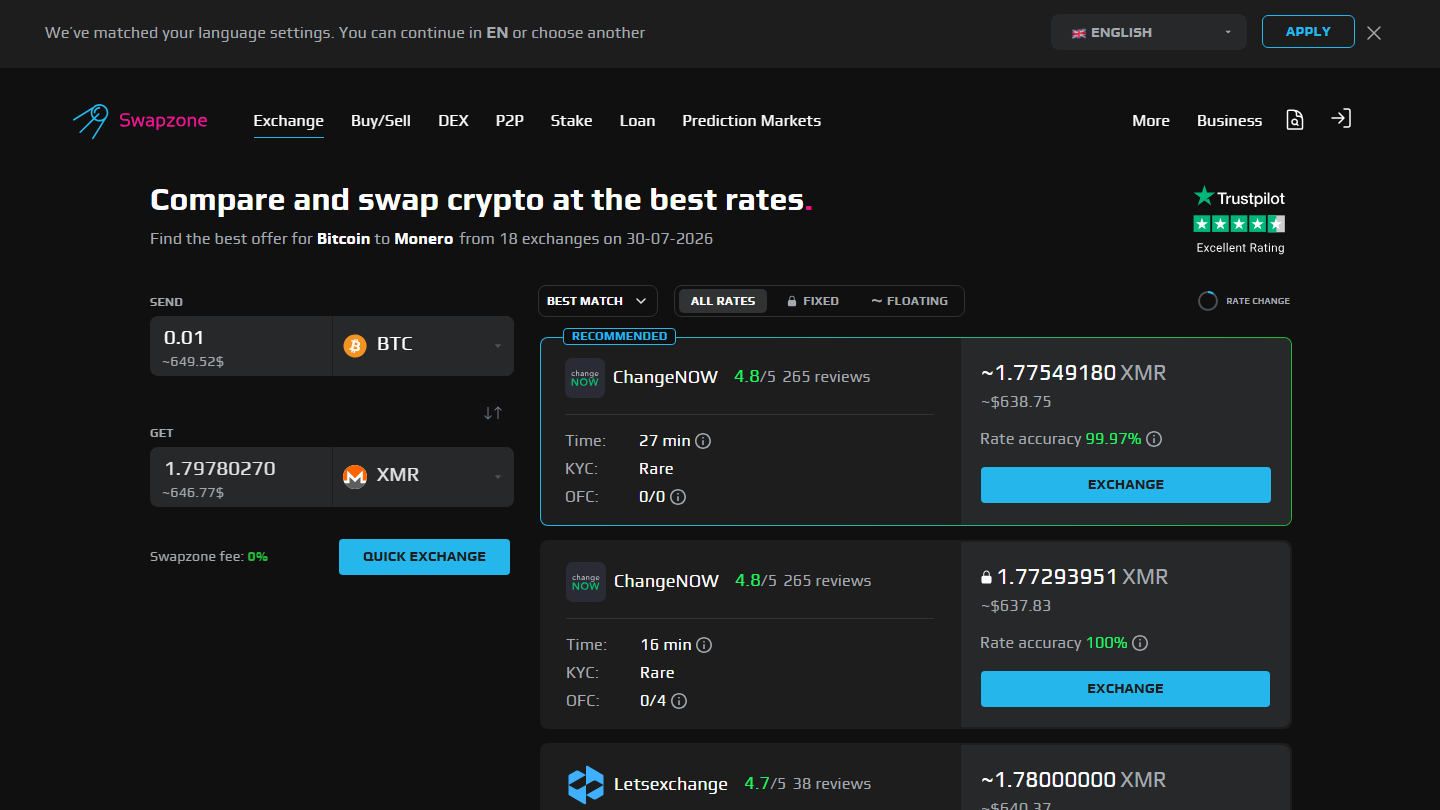Viewport: 1440px width, 810px height.
Task: Open the More menu
Action: [1151, 120]
